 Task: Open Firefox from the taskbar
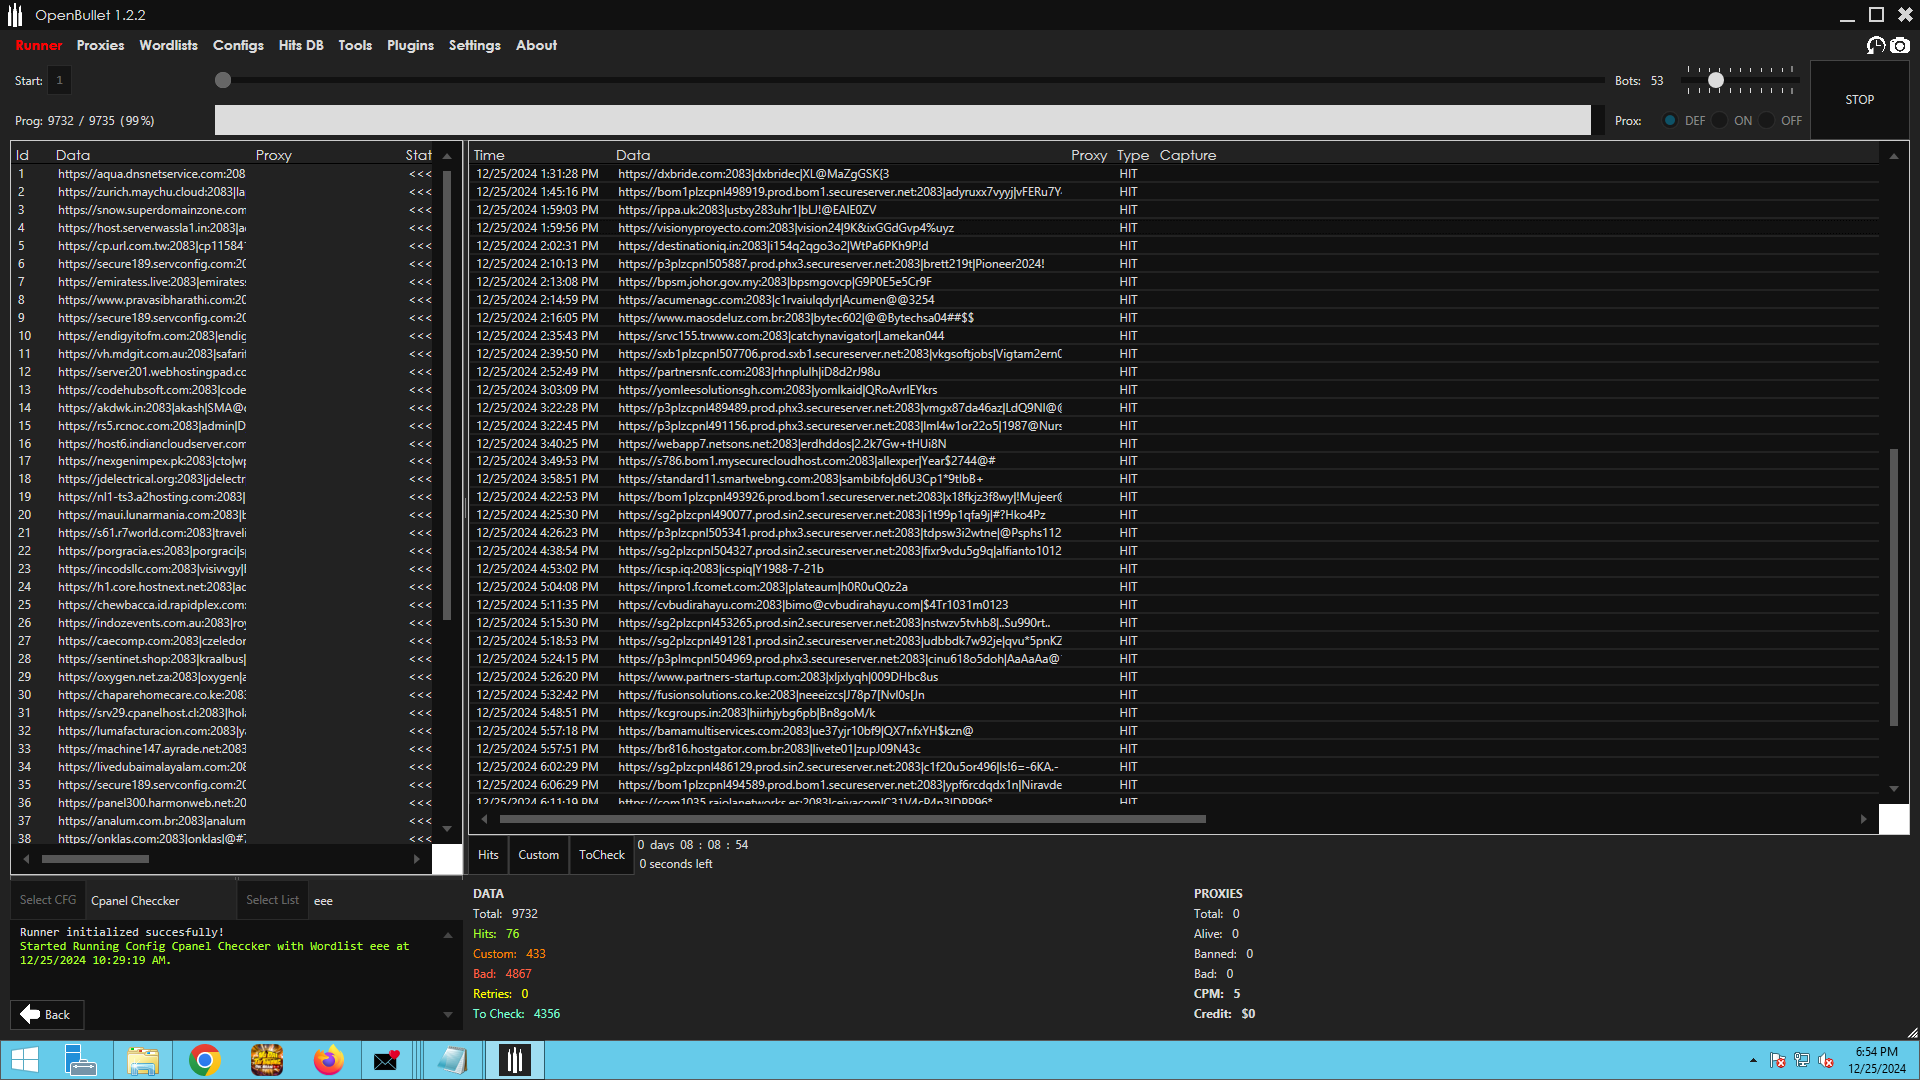(x=328, y=1060)
